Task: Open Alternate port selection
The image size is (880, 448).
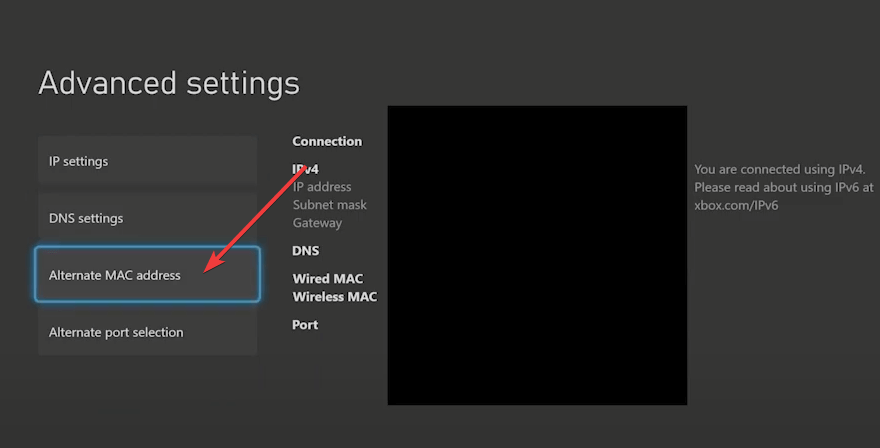Action: coord(148,332)
